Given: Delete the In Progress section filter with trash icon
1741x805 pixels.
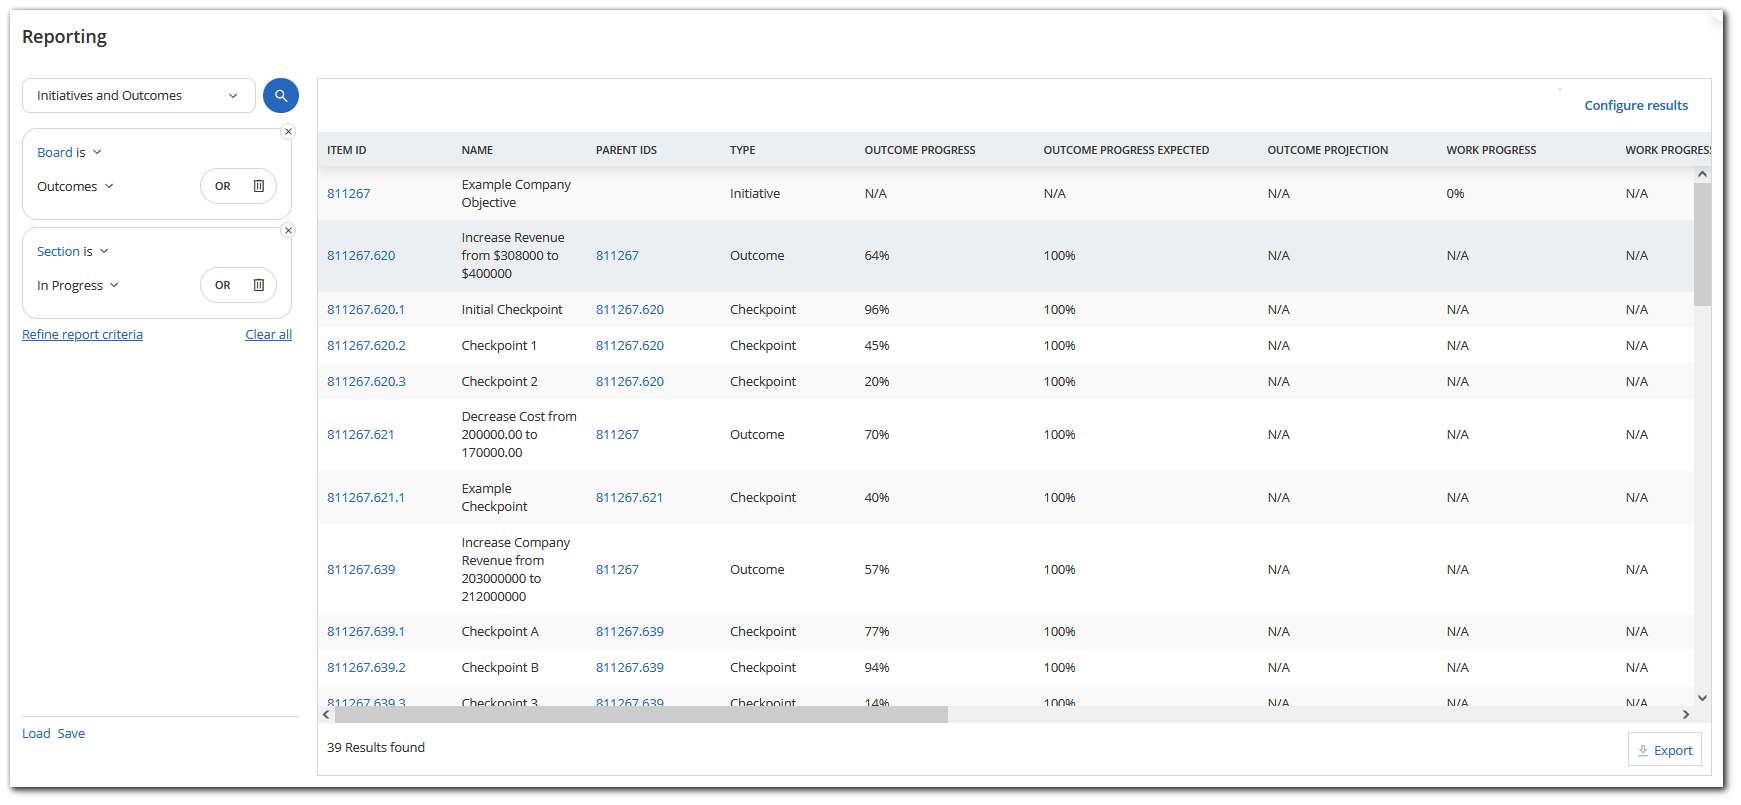Looking at the screenshot, I should pyautogui.click(x=259, y=285).
